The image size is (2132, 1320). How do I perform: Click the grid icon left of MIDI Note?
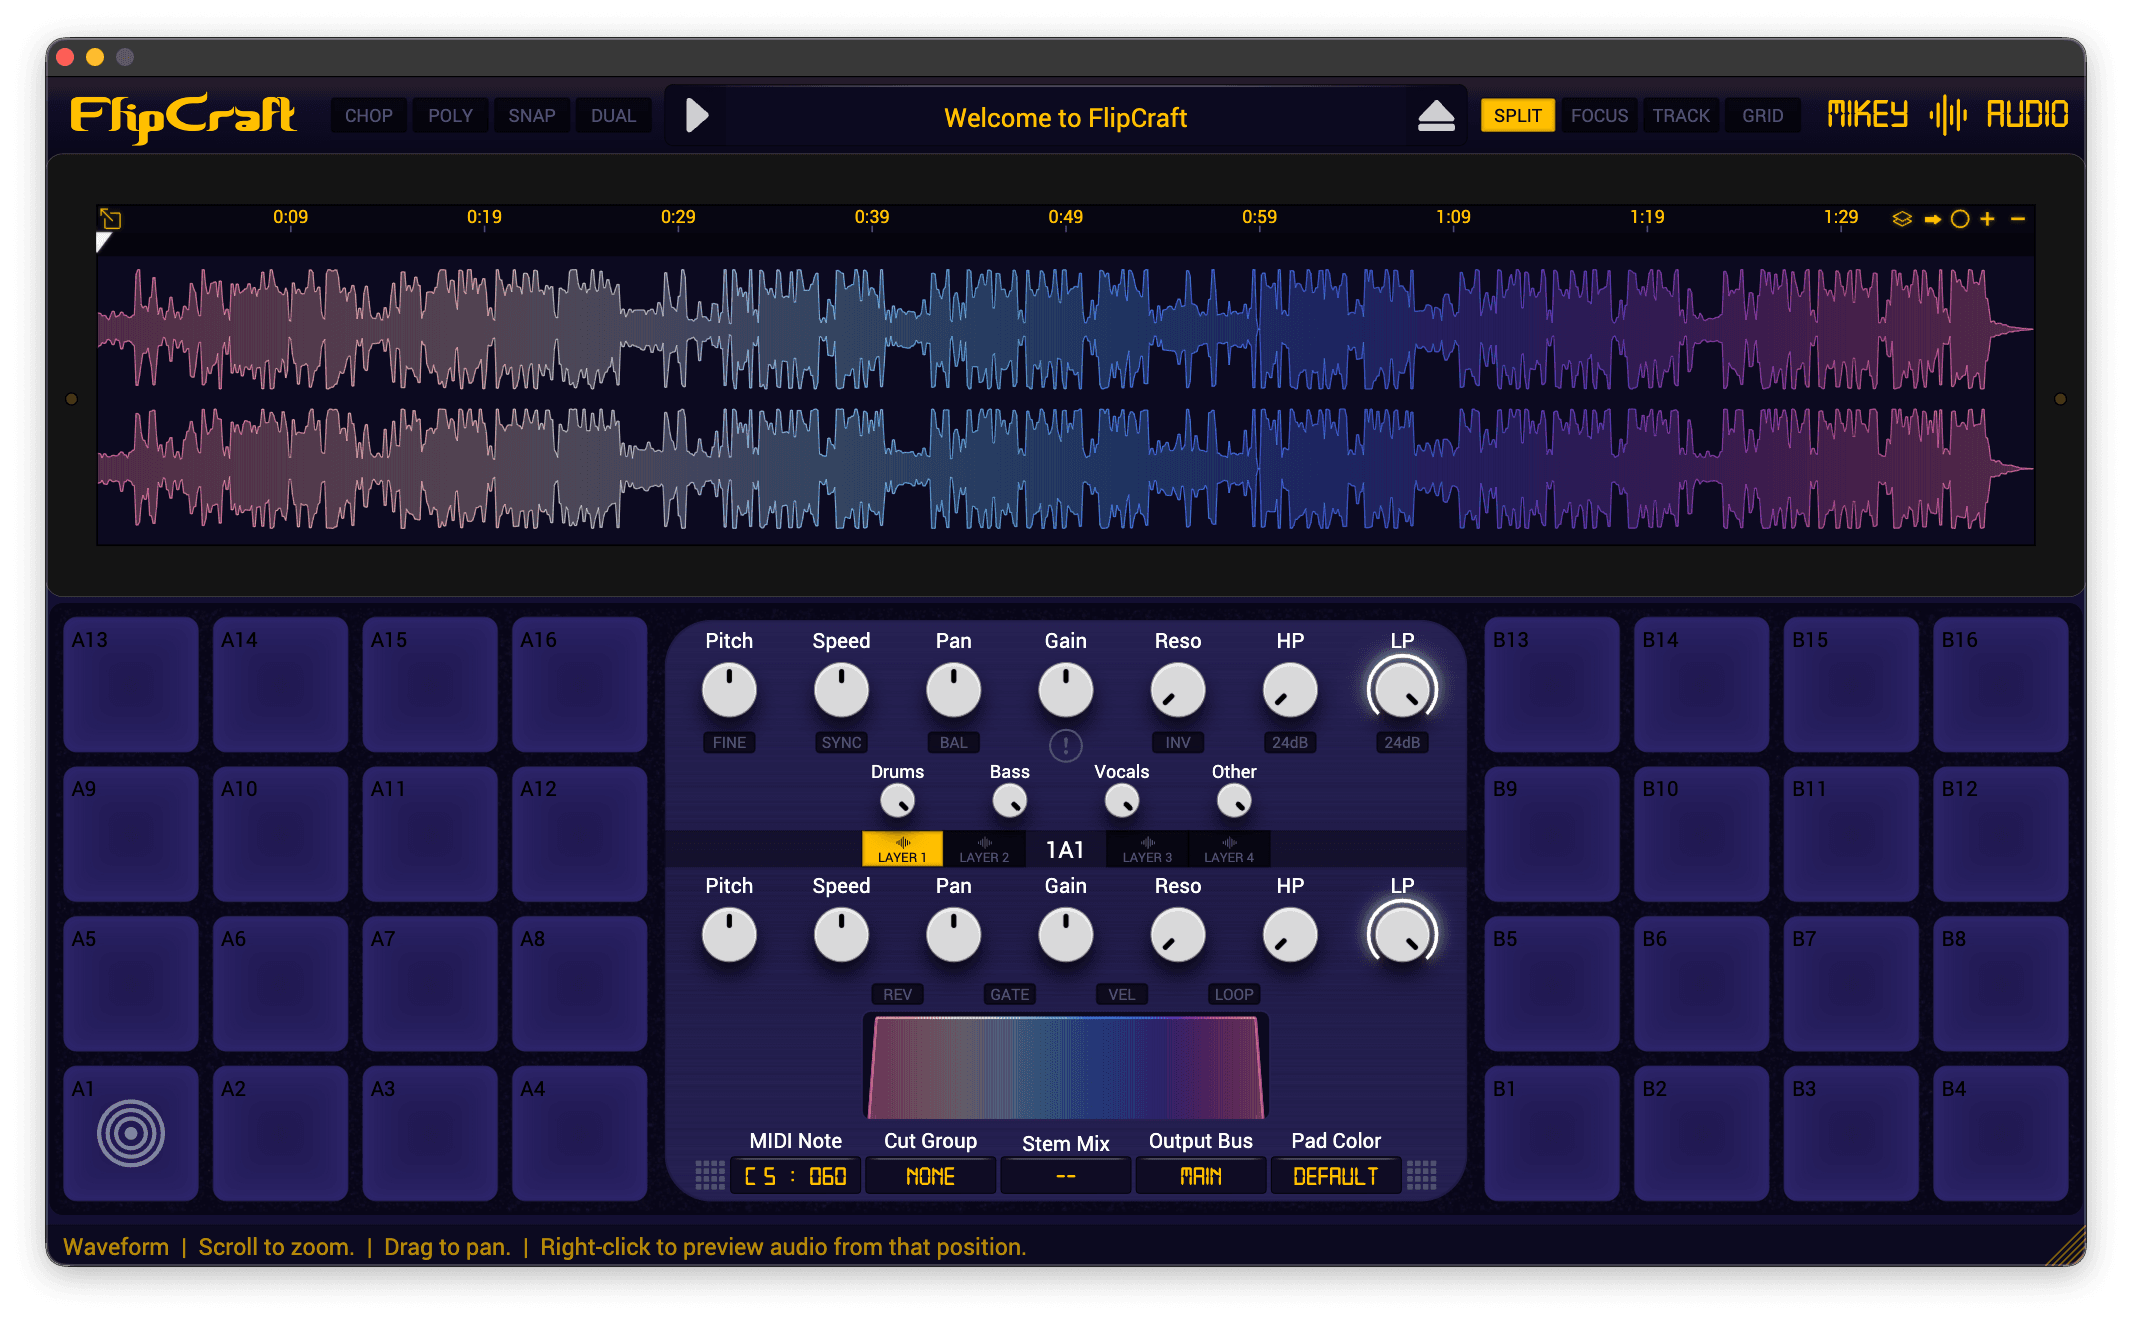pos(710,1175)
